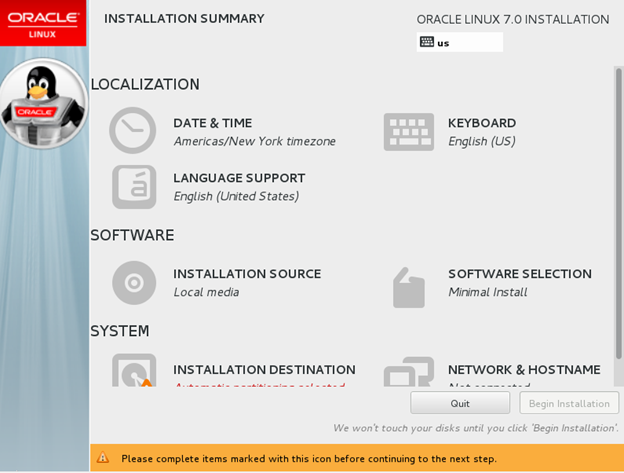
Task: Click the Date & Time clock icon
Action: (132, 131)
